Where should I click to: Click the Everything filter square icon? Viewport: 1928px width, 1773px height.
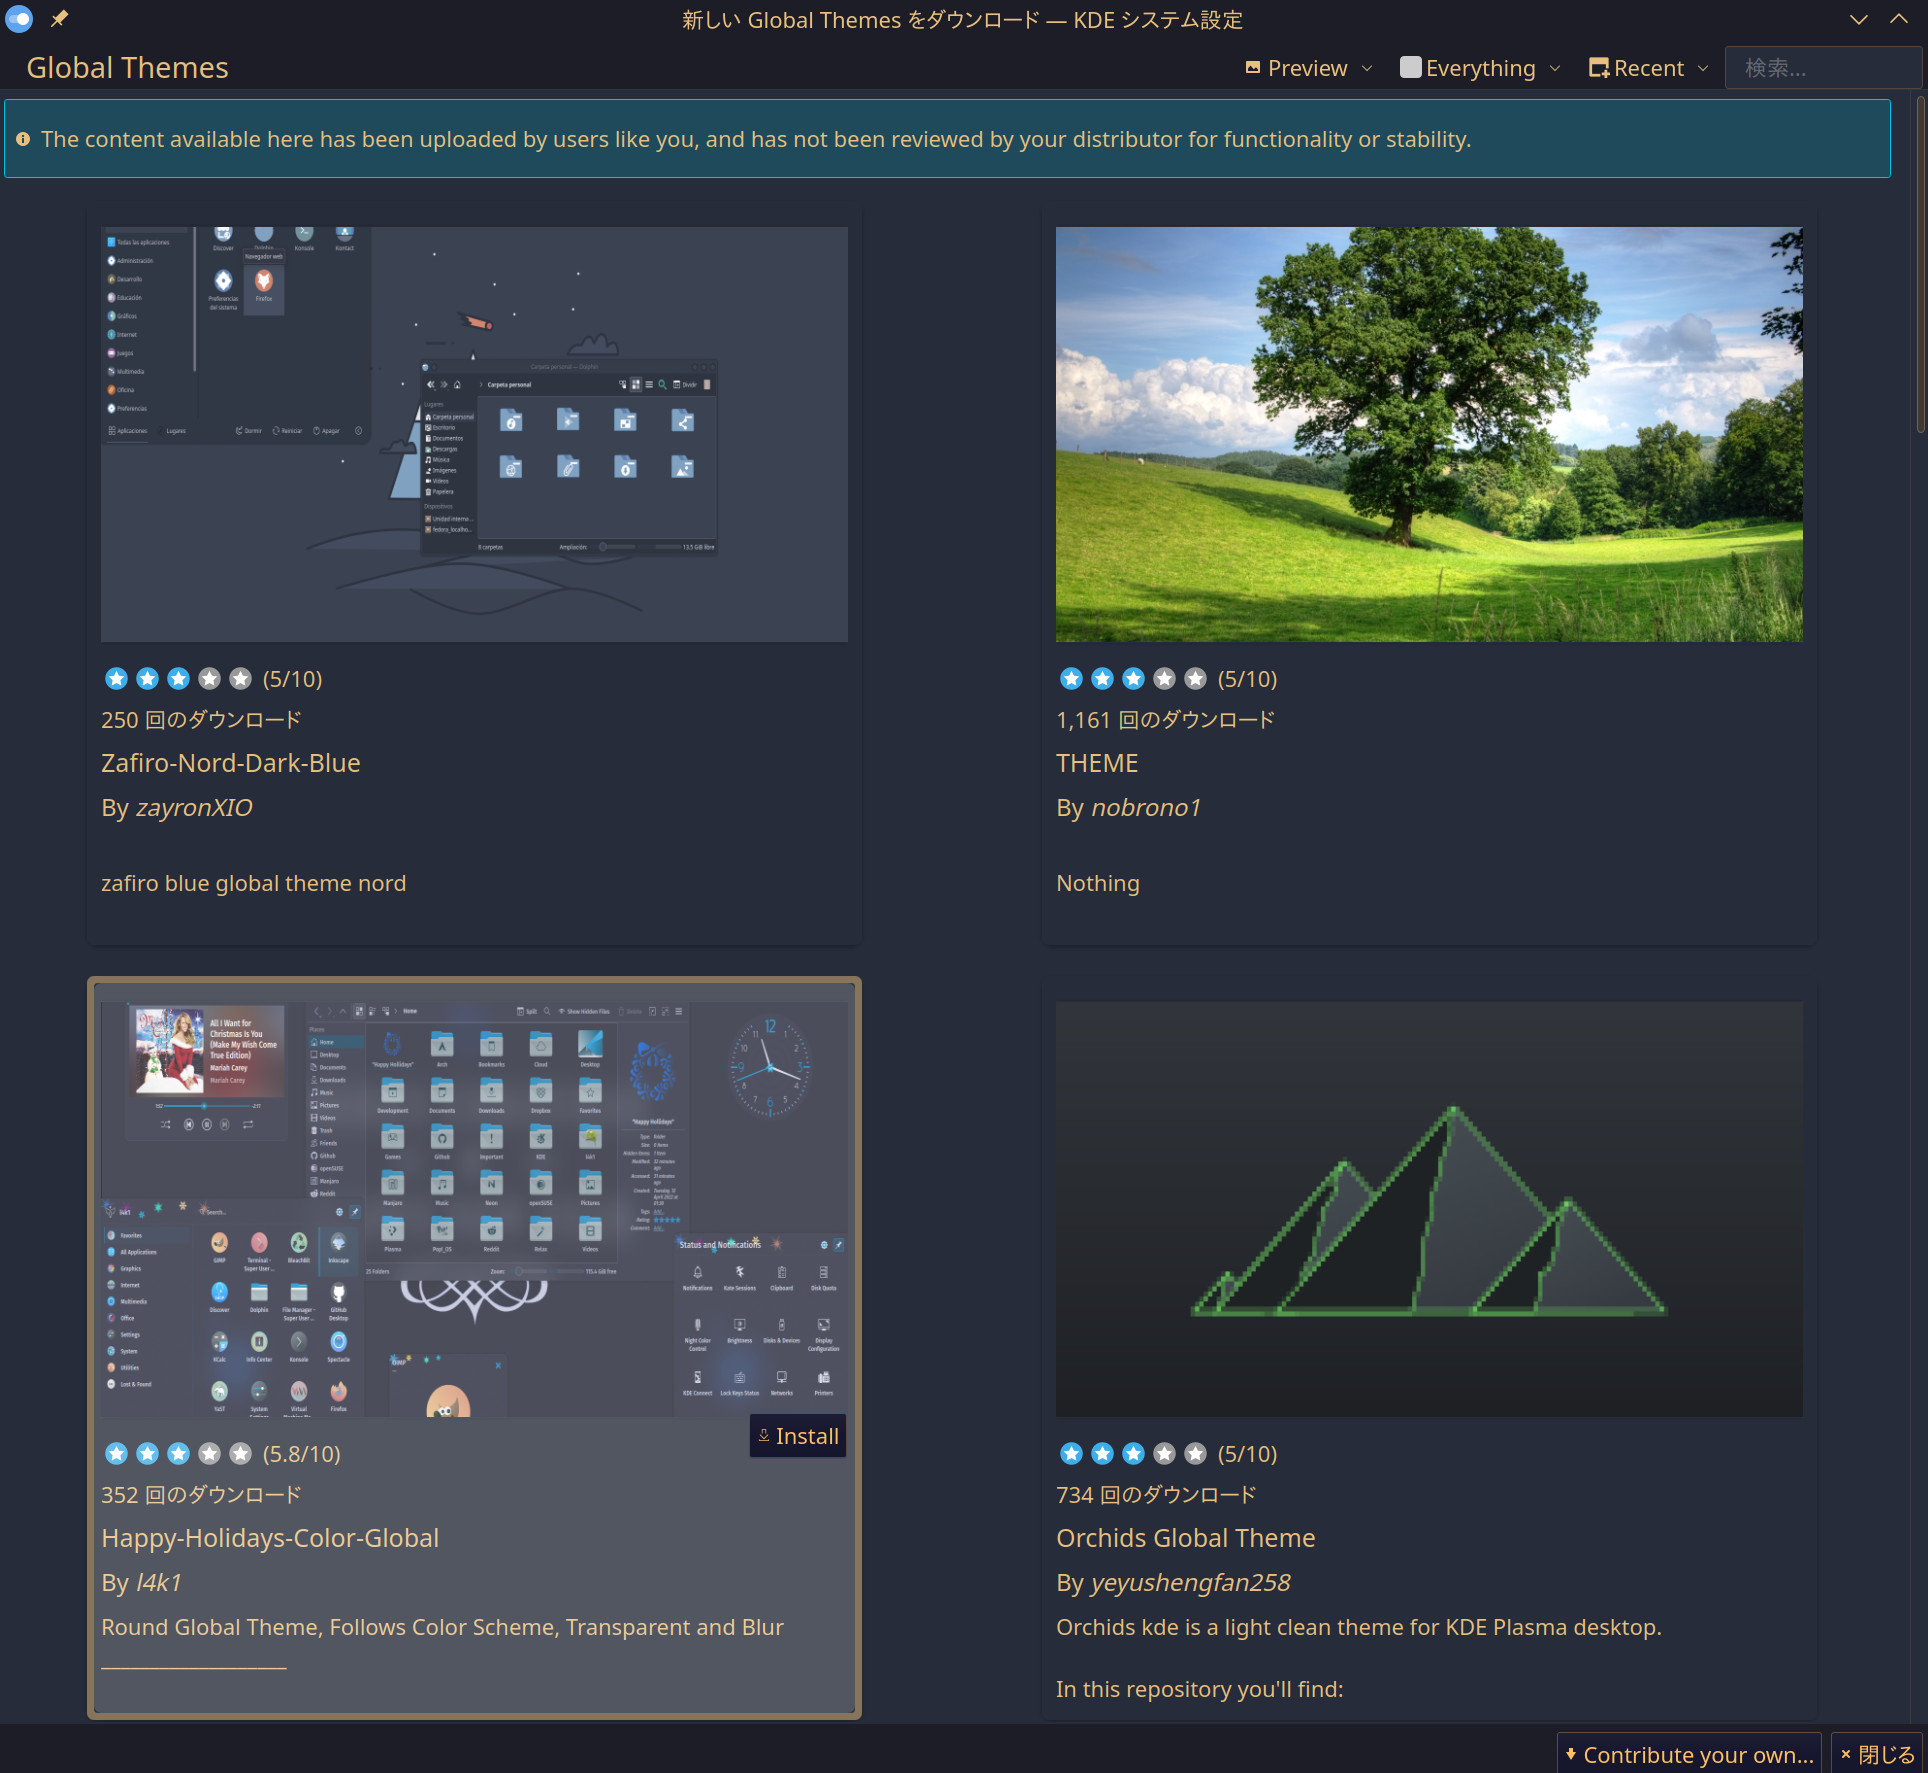pyautogui.click(x=1410, y=67)
